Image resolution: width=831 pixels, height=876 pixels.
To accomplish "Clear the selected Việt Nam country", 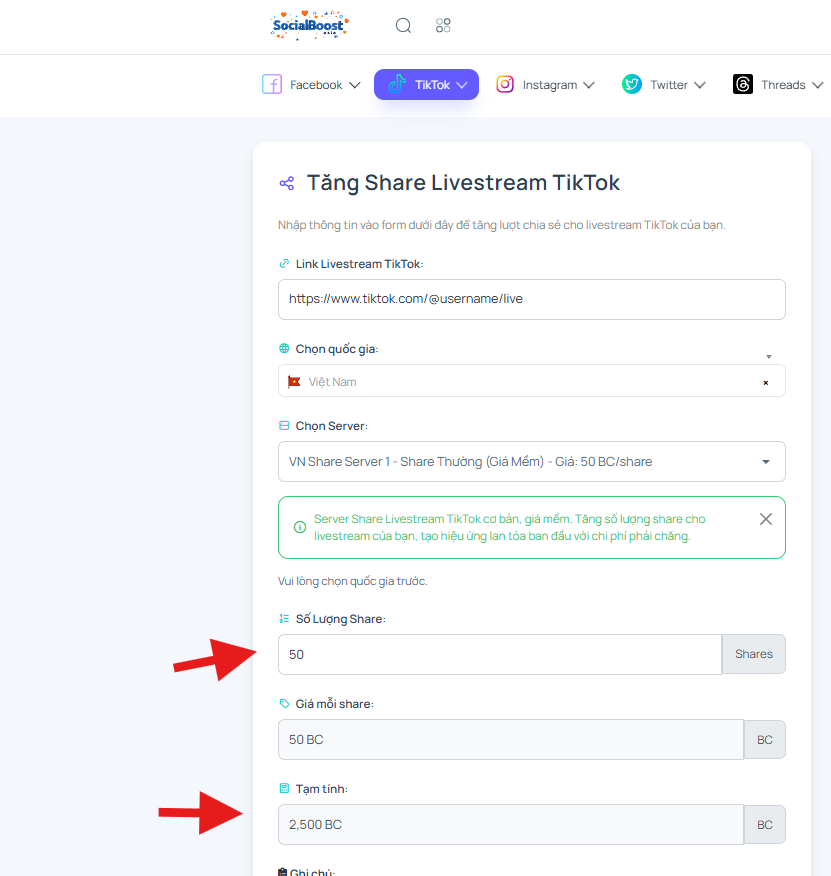I will click(x=766, y=383).
